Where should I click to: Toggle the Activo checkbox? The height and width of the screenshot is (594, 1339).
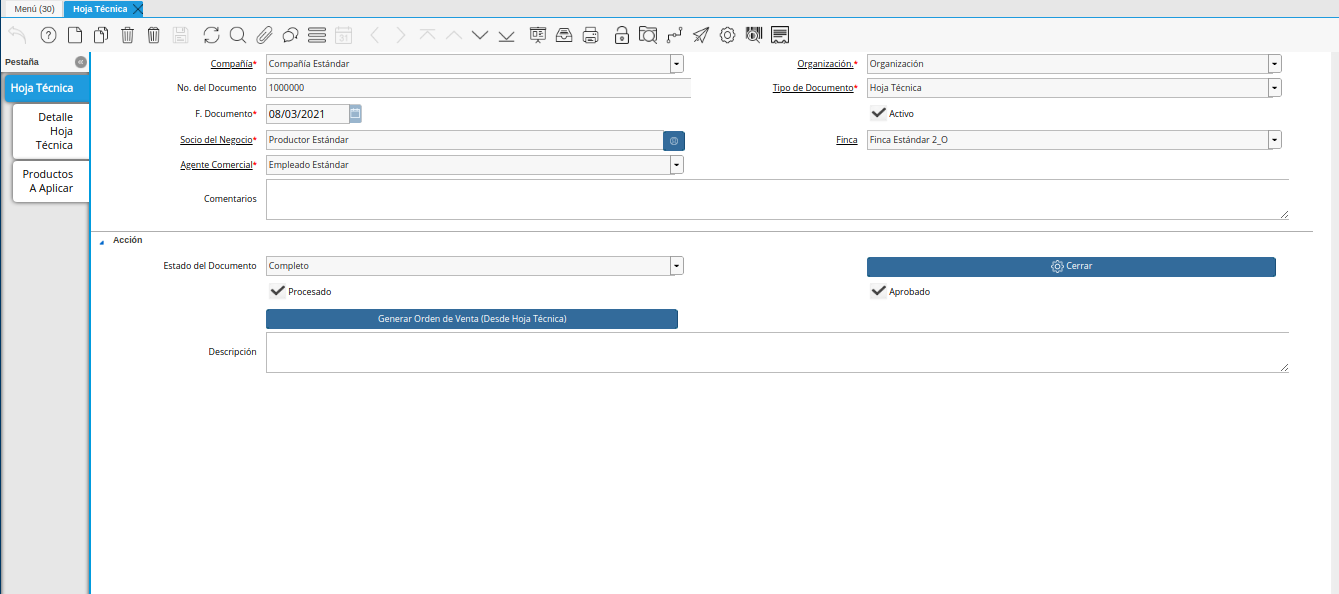pyautogui.click(x=878, y=113)
